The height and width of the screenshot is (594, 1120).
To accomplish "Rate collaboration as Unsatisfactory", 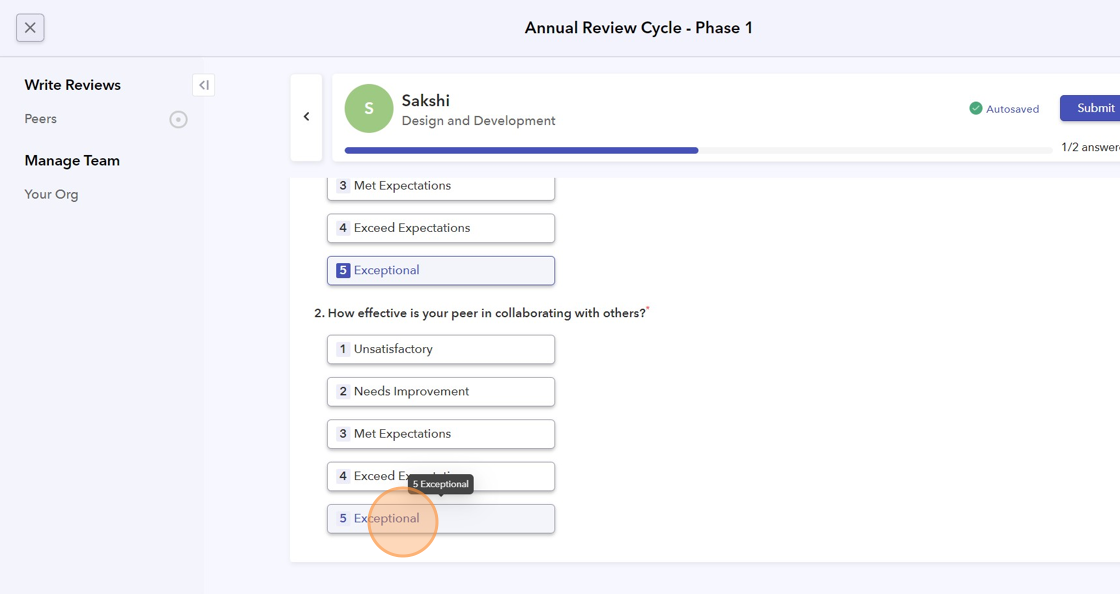I will click(x=441, y=349).
